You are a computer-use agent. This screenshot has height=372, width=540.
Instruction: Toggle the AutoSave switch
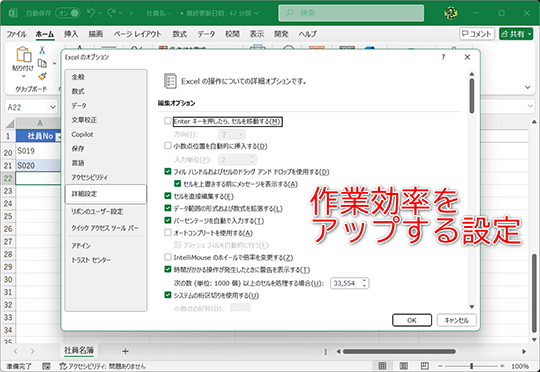tap(68, 13)
